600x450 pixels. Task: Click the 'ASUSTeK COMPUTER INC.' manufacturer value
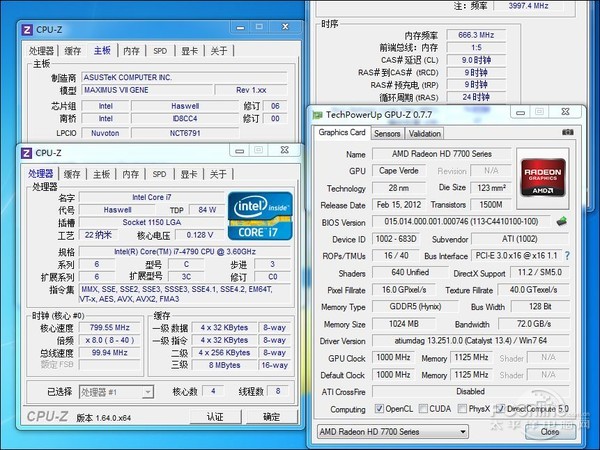coord(184,77)
